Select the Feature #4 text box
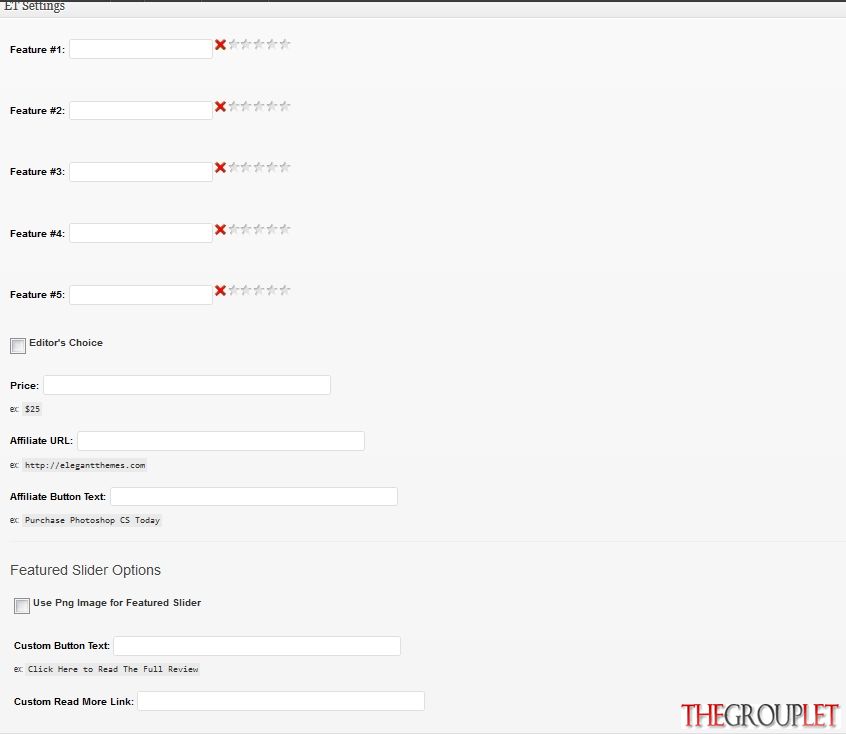Viewport: 846px width, 734px height. coord(141,233)
